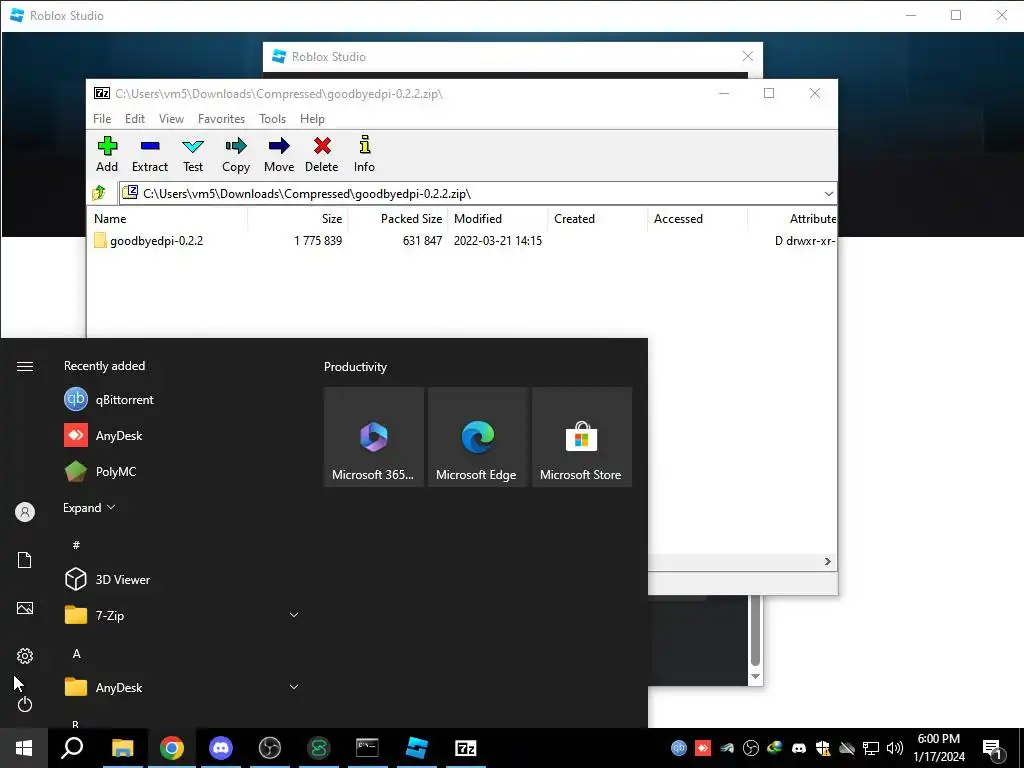Open the Microsoft 365 tile
This screenshot has width=1024, height=768.
tap(374, 437)
